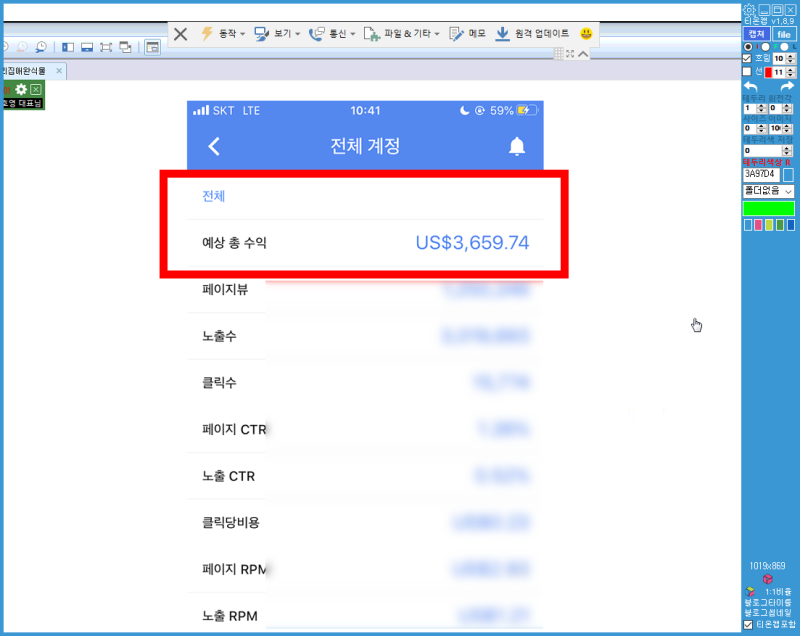Click the blue border color preview swatch
Viewport: 800px width, 636px height.
coord(788,174)
